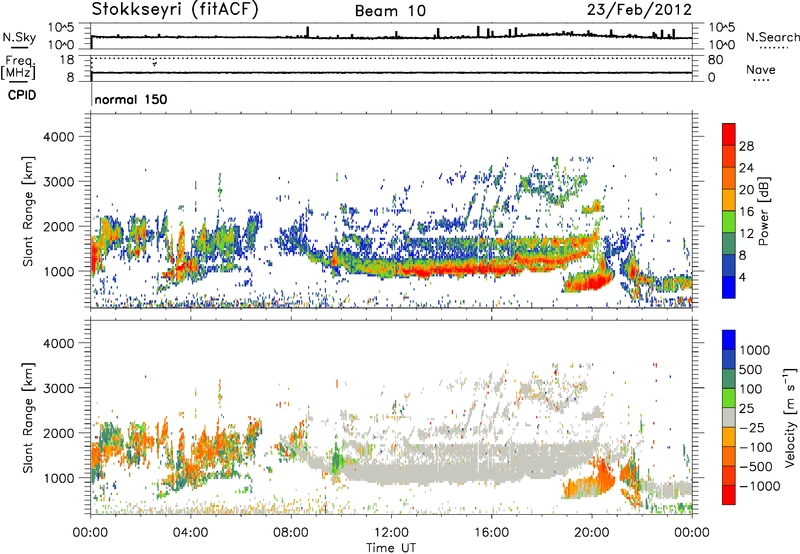Click the "2000" tick on velocity panel
Viewport: 800px width, 554px height.
click(x=58, y=433)
